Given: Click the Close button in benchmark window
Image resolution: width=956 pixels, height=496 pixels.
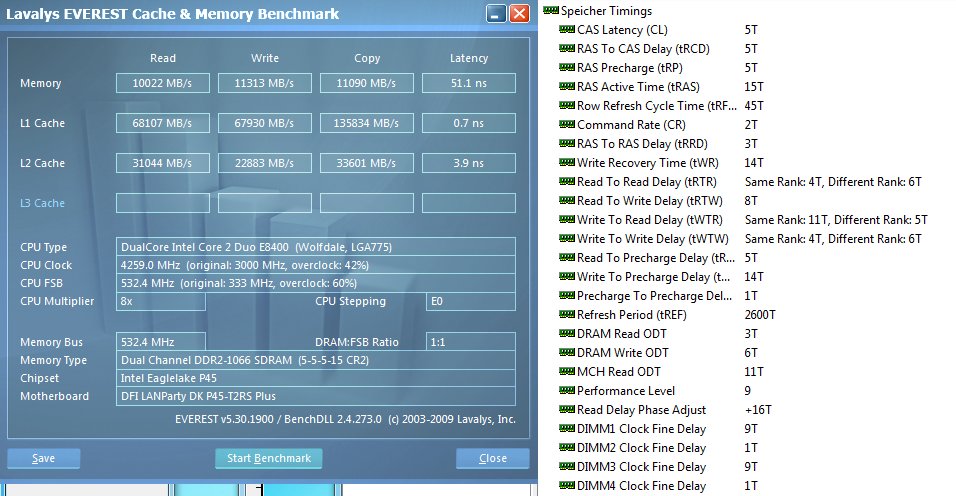Looking at the screenshot, I should pyautogui.click(x=493, y=458).
